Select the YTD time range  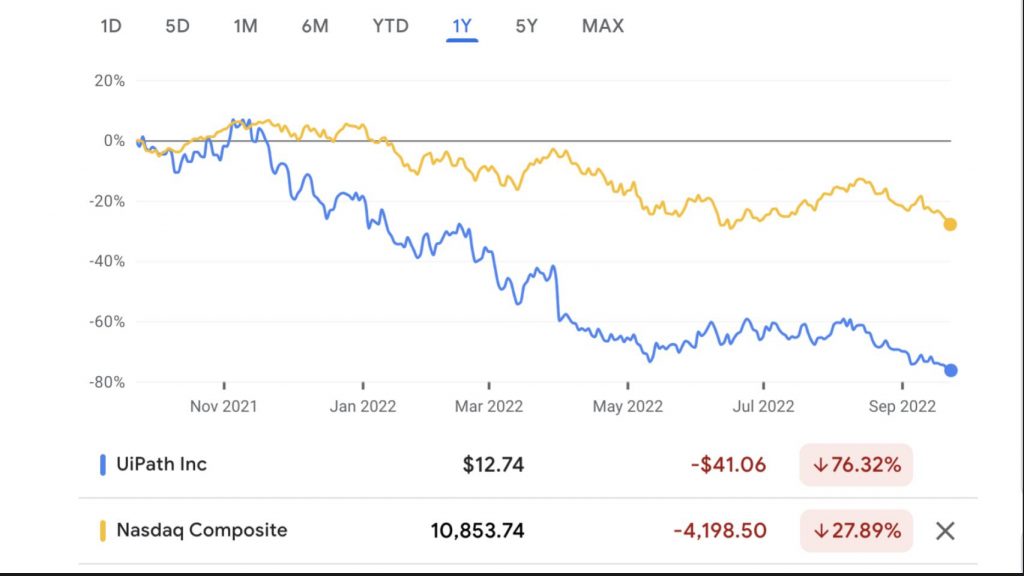[390, 26]
